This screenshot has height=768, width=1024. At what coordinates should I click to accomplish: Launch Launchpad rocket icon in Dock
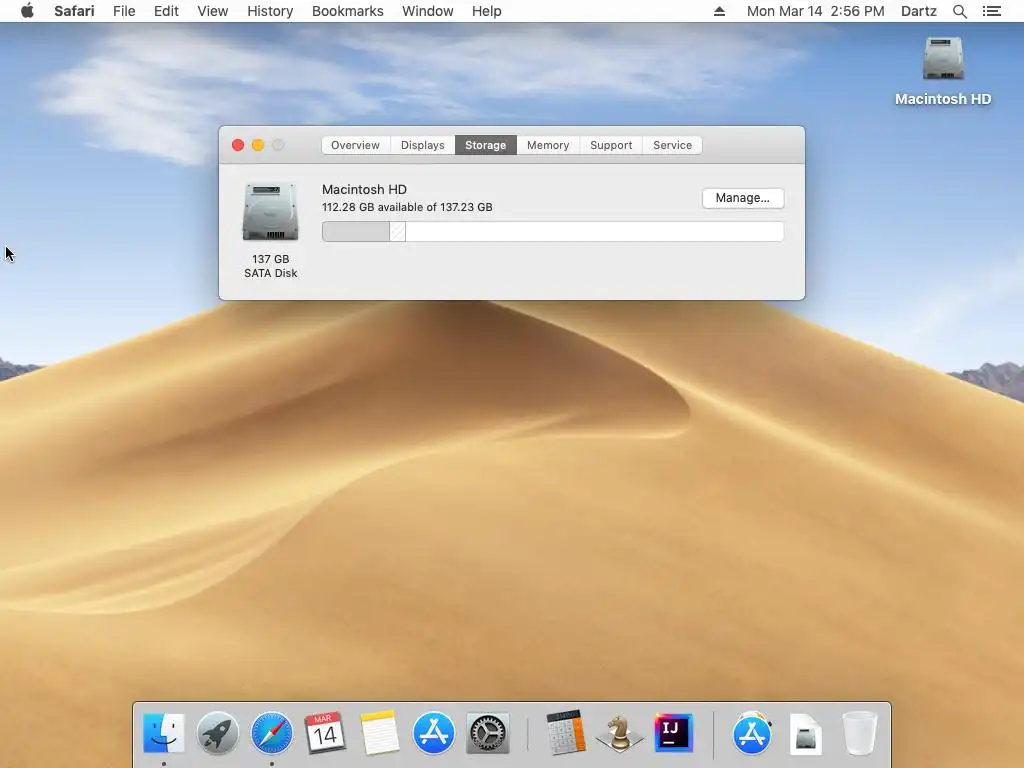click(x=217, y=733)
